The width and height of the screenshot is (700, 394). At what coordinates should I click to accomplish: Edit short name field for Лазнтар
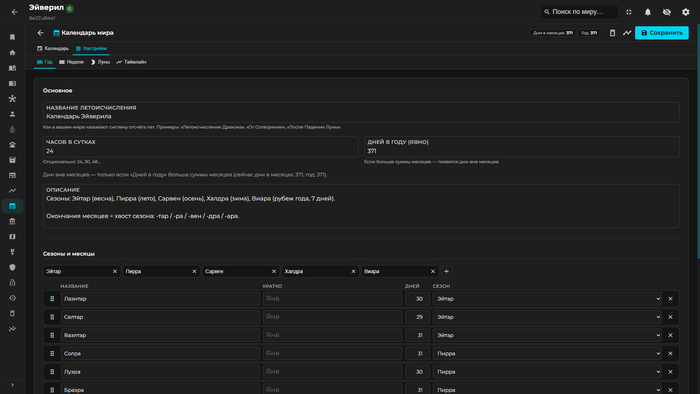click(x=332, y=299)
